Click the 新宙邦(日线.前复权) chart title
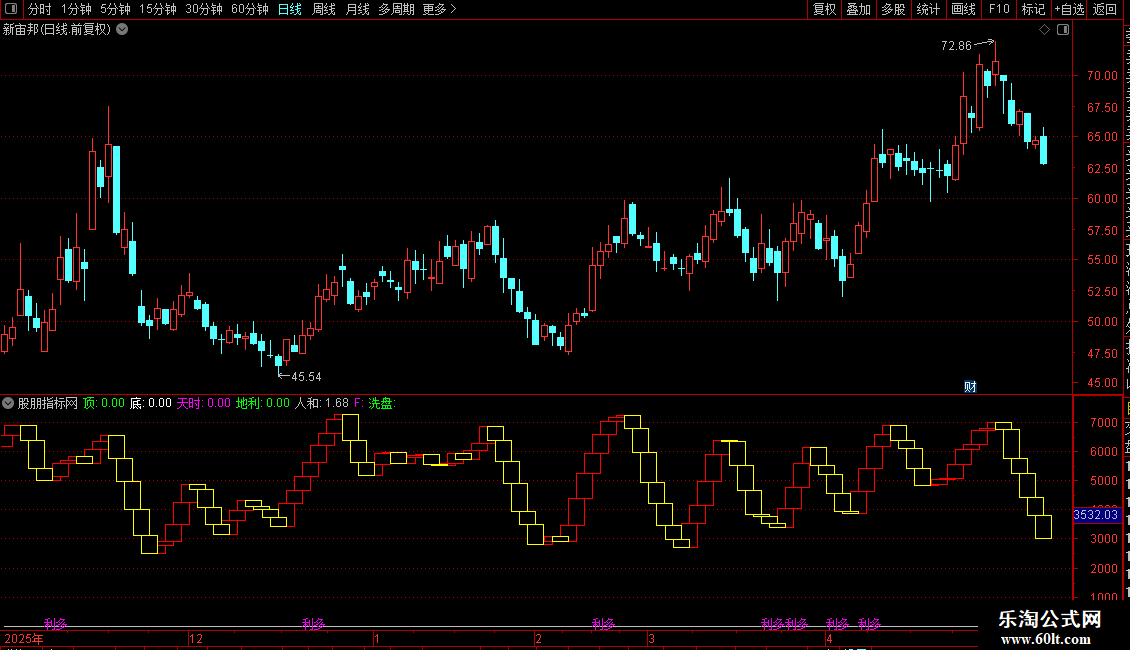Screen dimensions: 1130x650 pyautogui.click(x=57, y=30)
